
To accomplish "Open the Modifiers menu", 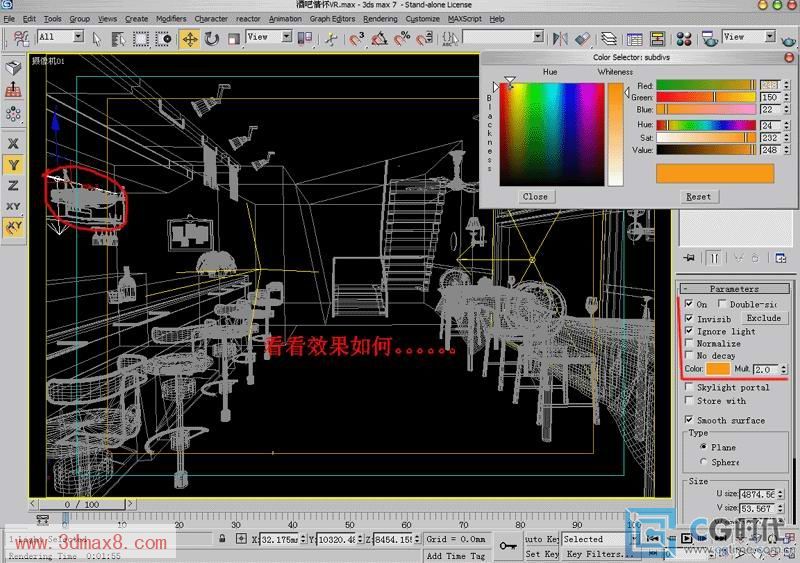I will click(171, 19).
